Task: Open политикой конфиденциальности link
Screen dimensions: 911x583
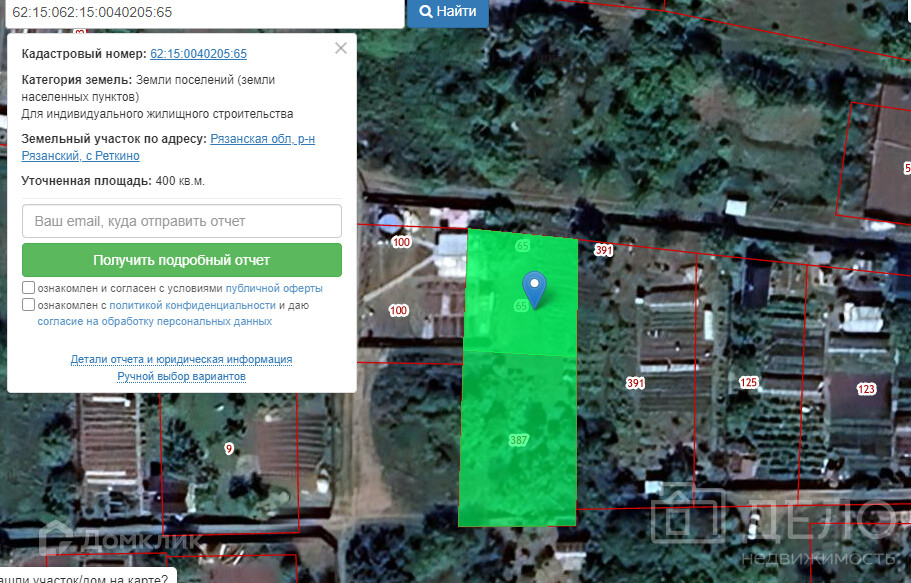Action: click(x=192, y=305)
